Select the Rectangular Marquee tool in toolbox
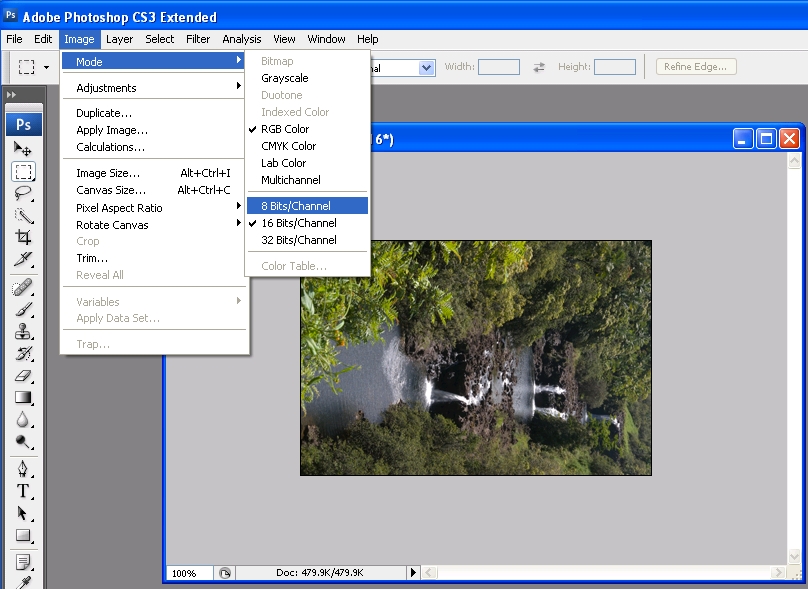Viewport: 808px width, 589px height. (23, 171)
